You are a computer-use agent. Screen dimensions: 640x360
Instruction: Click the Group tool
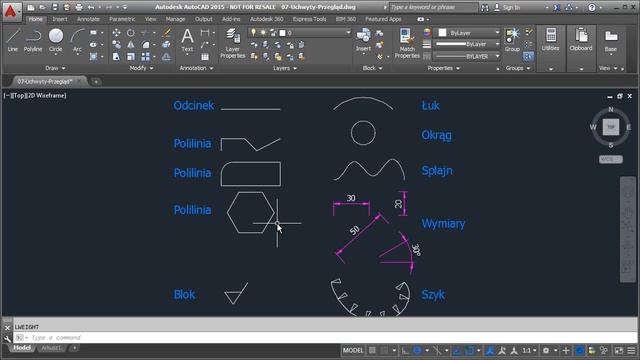coord(512,40)
